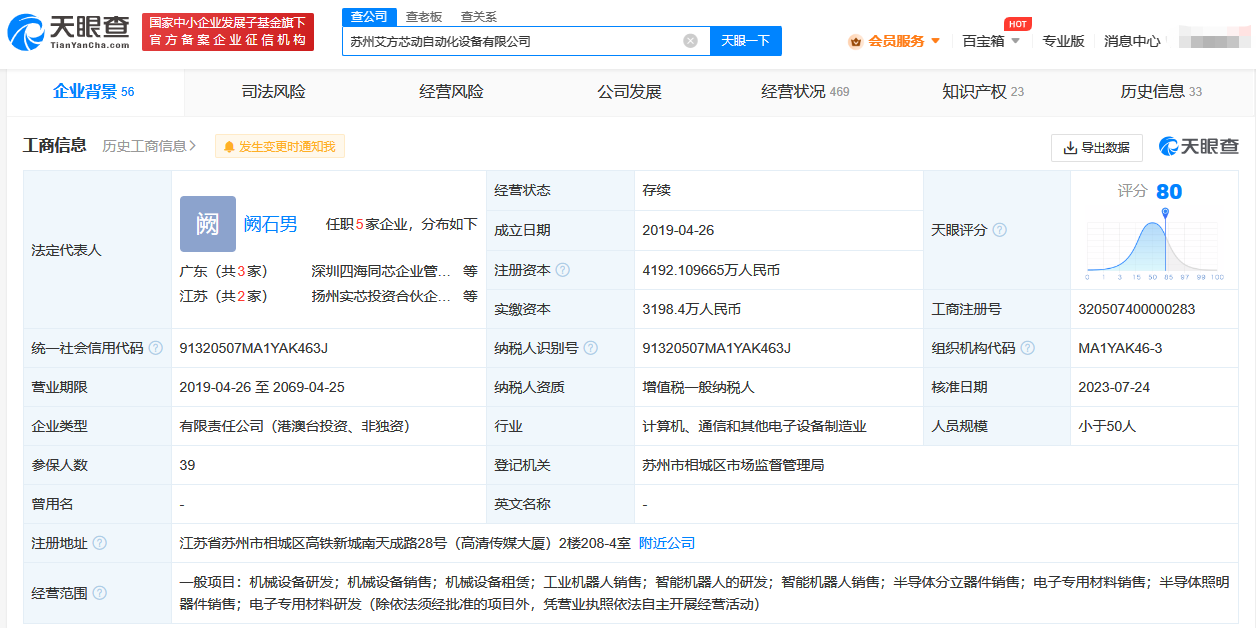Click the 发生变更时通知我 notify label

(288, 147)
